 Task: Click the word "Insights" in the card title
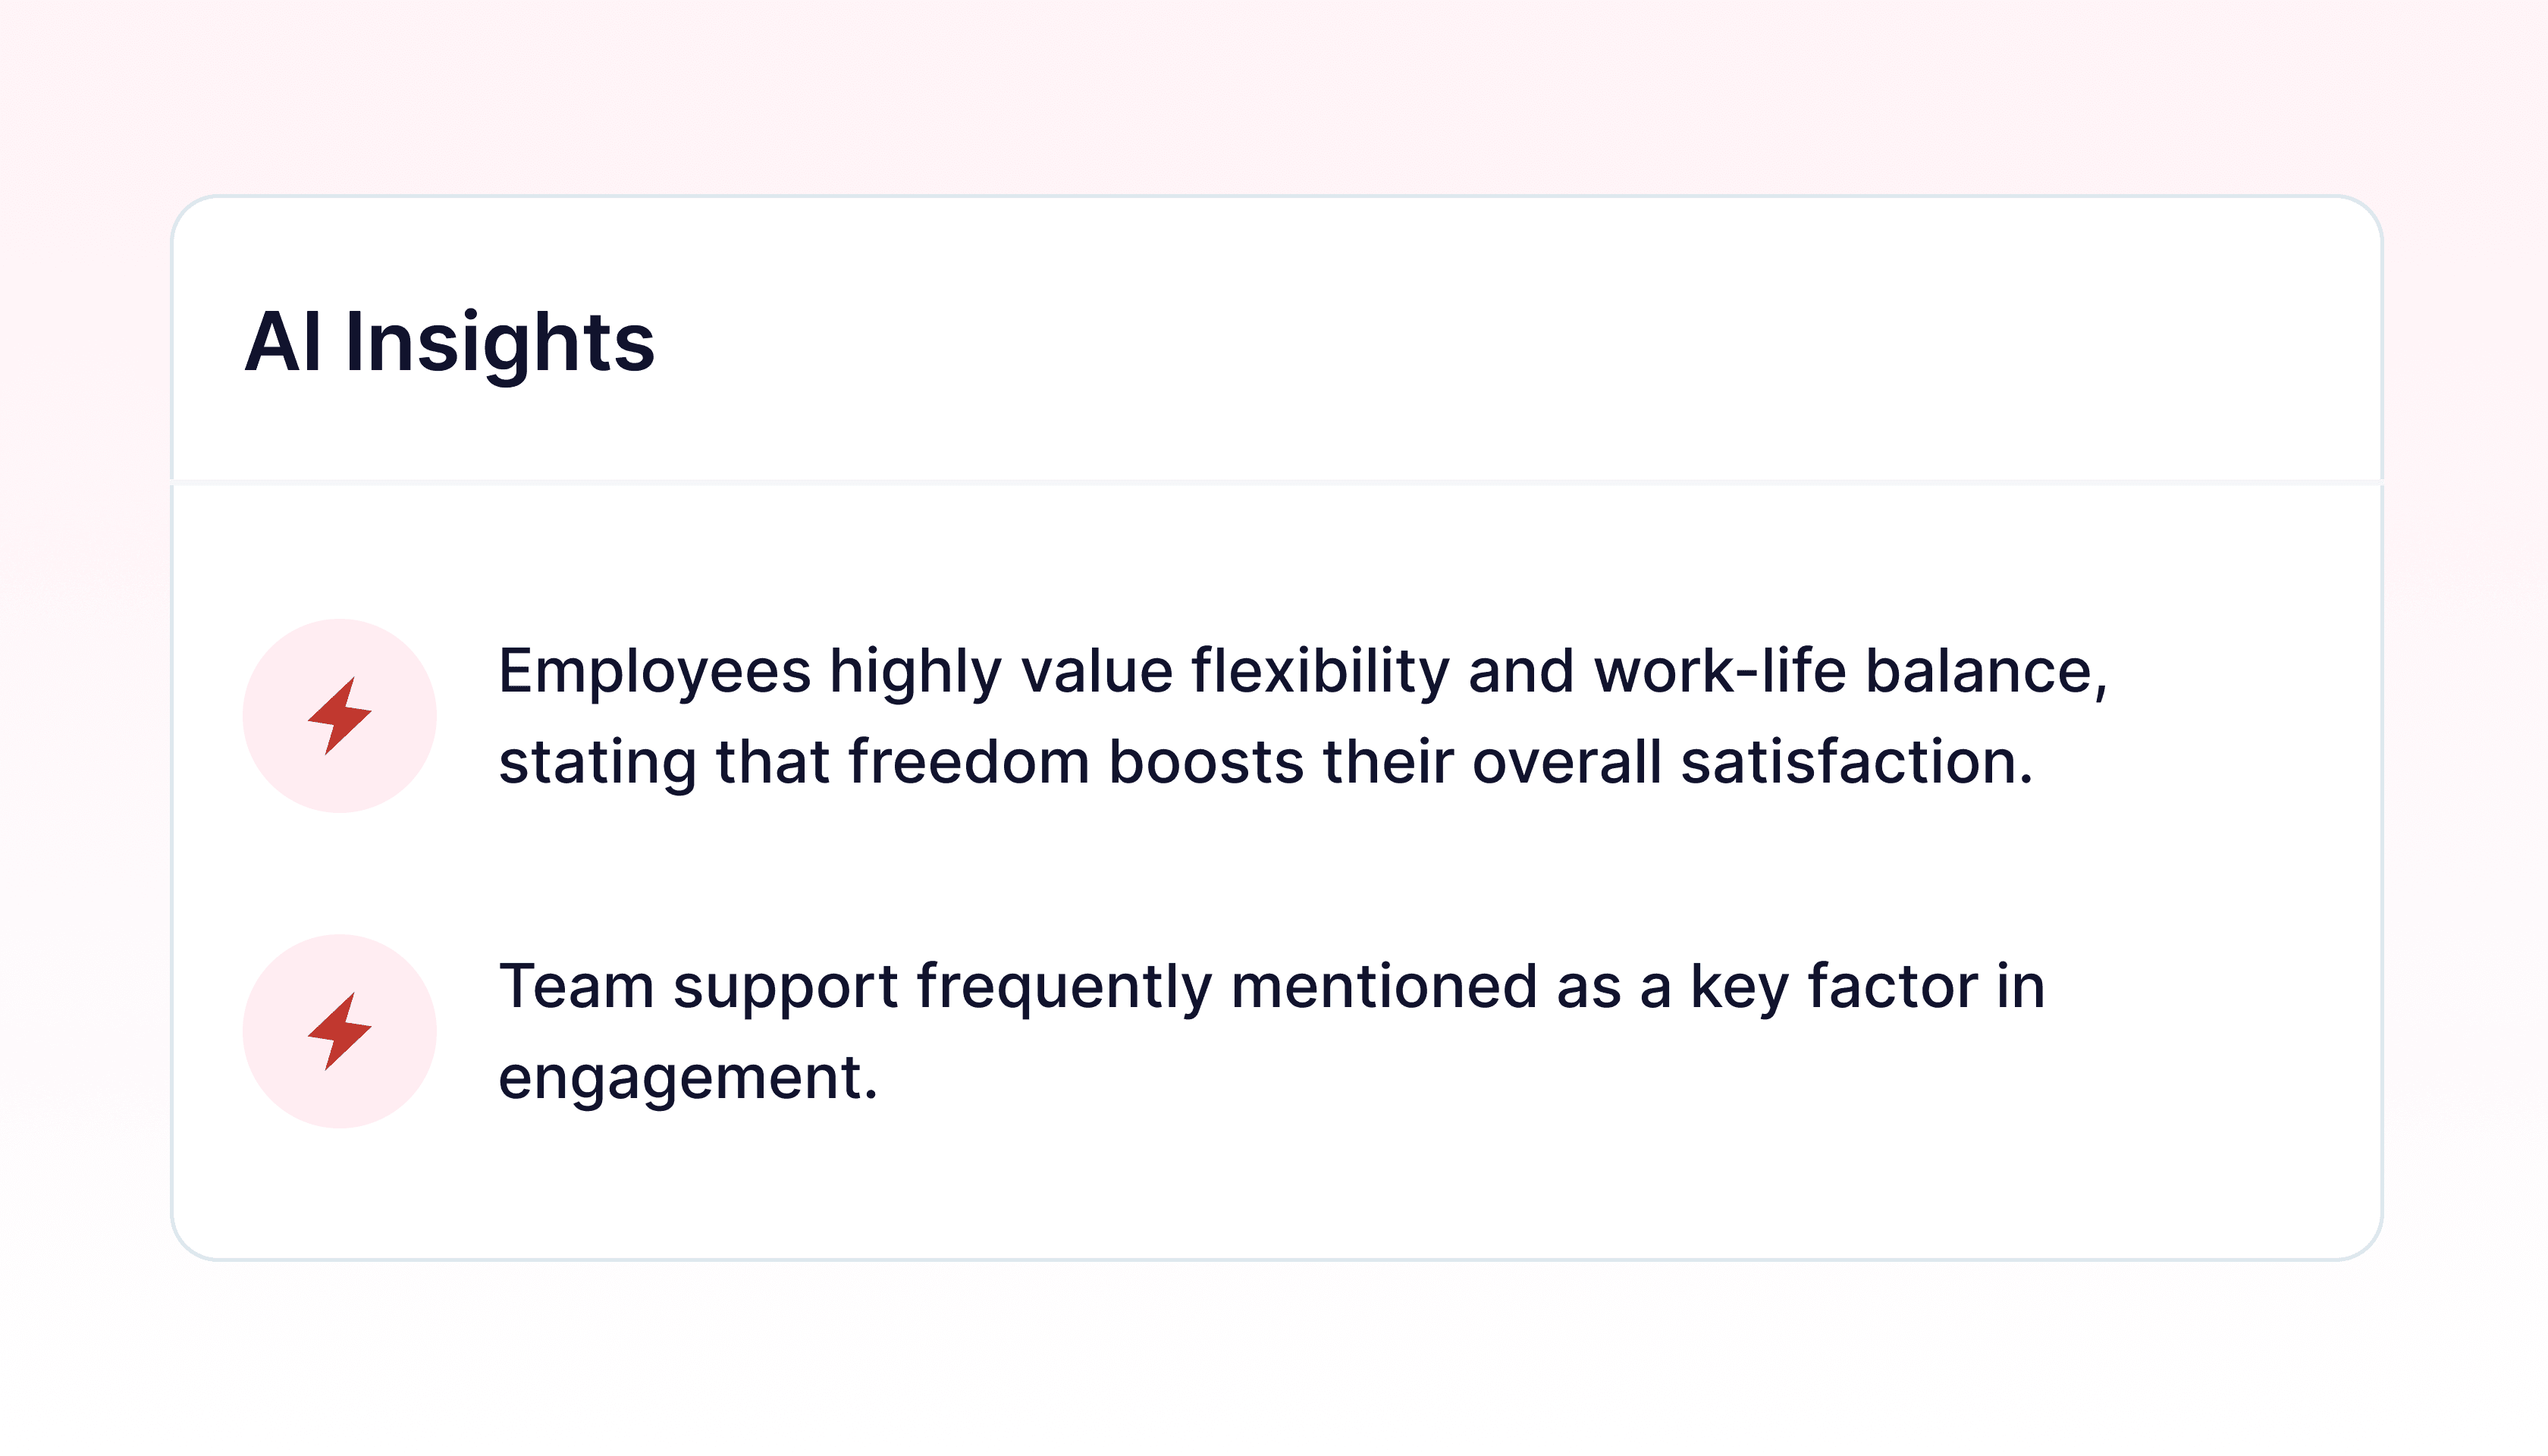[500, 343]
